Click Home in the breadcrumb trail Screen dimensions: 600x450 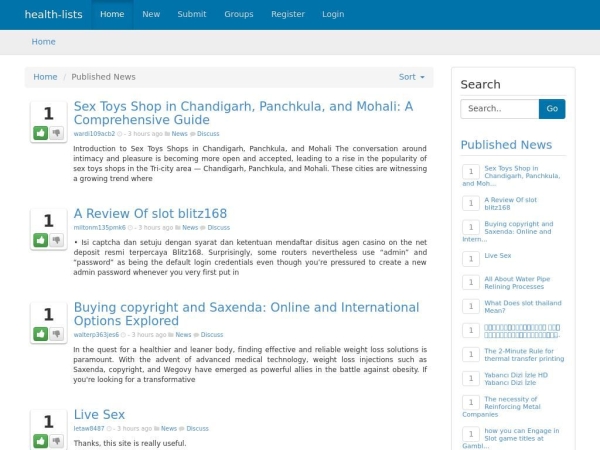[45, 77]
